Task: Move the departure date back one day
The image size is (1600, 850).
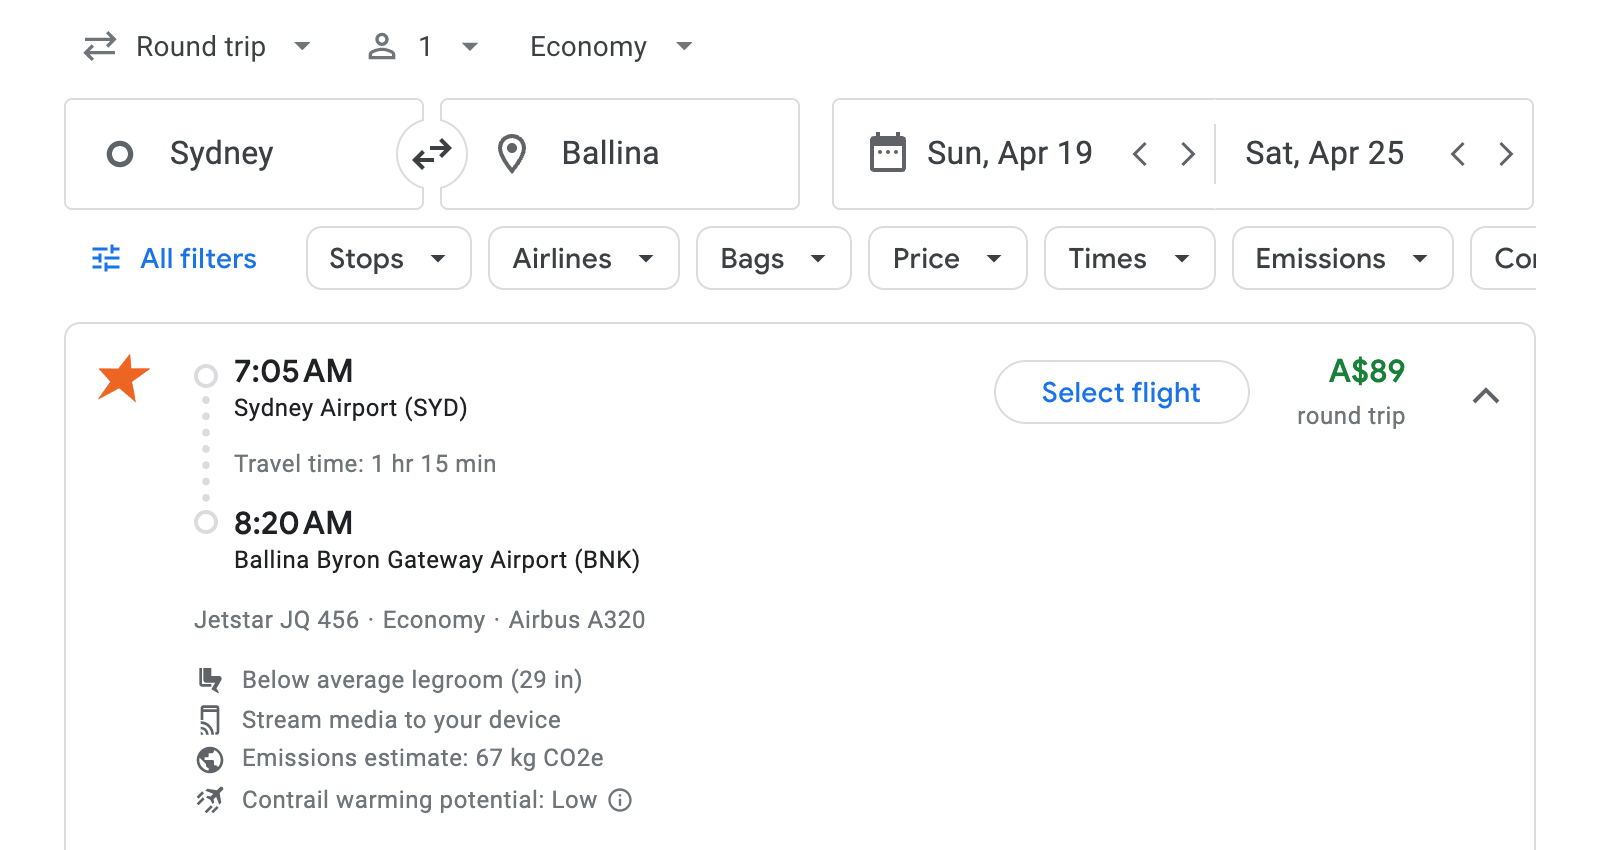Action: (1140, 153)
